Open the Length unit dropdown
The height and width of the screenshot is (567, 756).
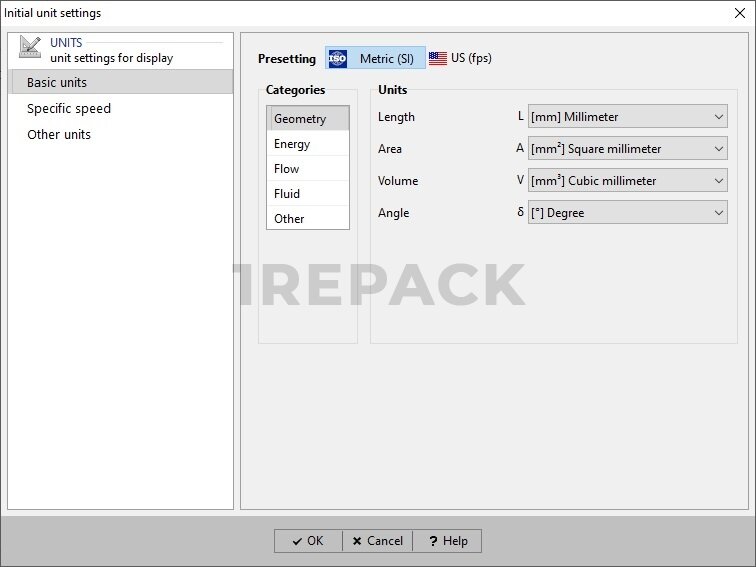[627, 117]
